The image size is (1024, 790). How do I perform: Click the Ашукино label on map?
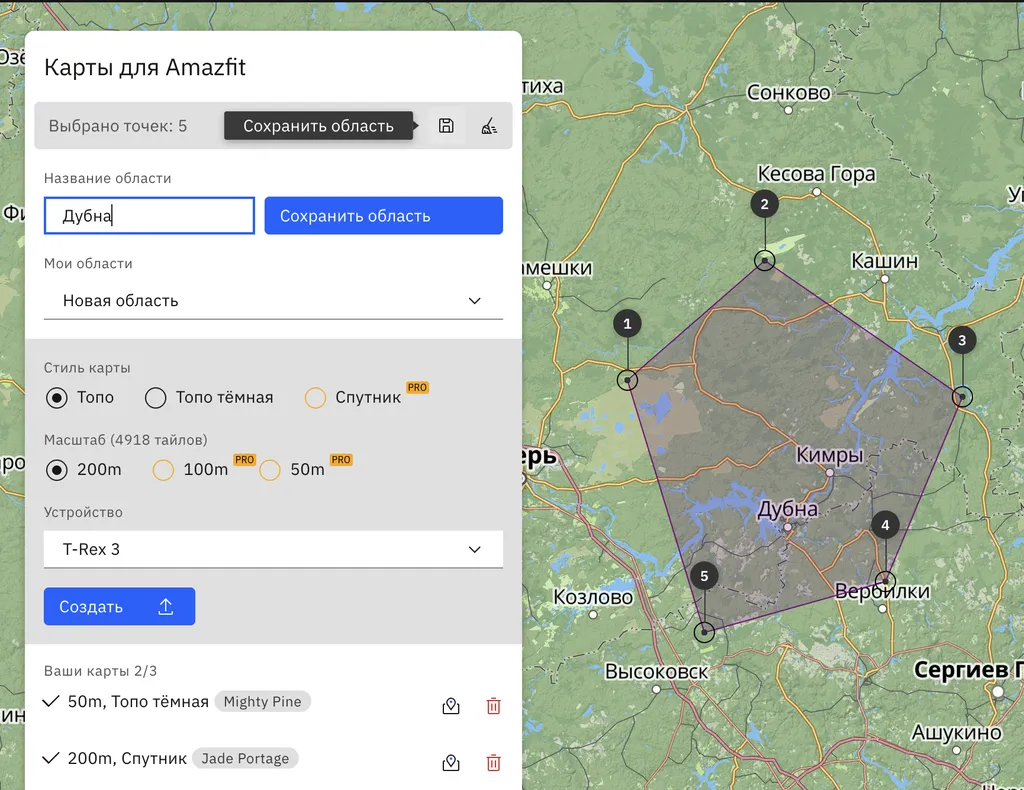(956, 733)
